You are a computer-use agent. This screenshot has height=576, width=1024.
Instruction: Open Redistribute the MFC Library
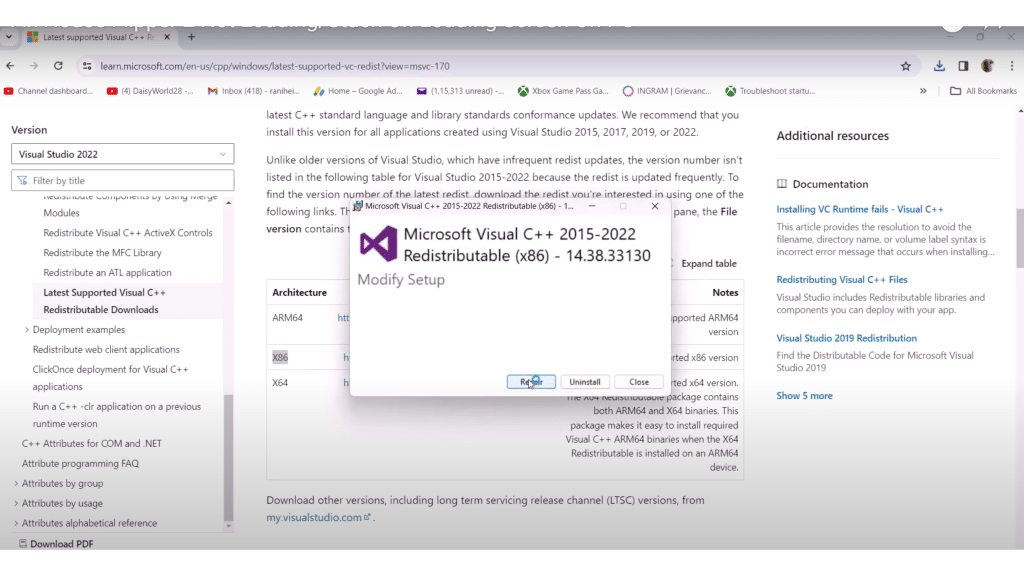103,253
